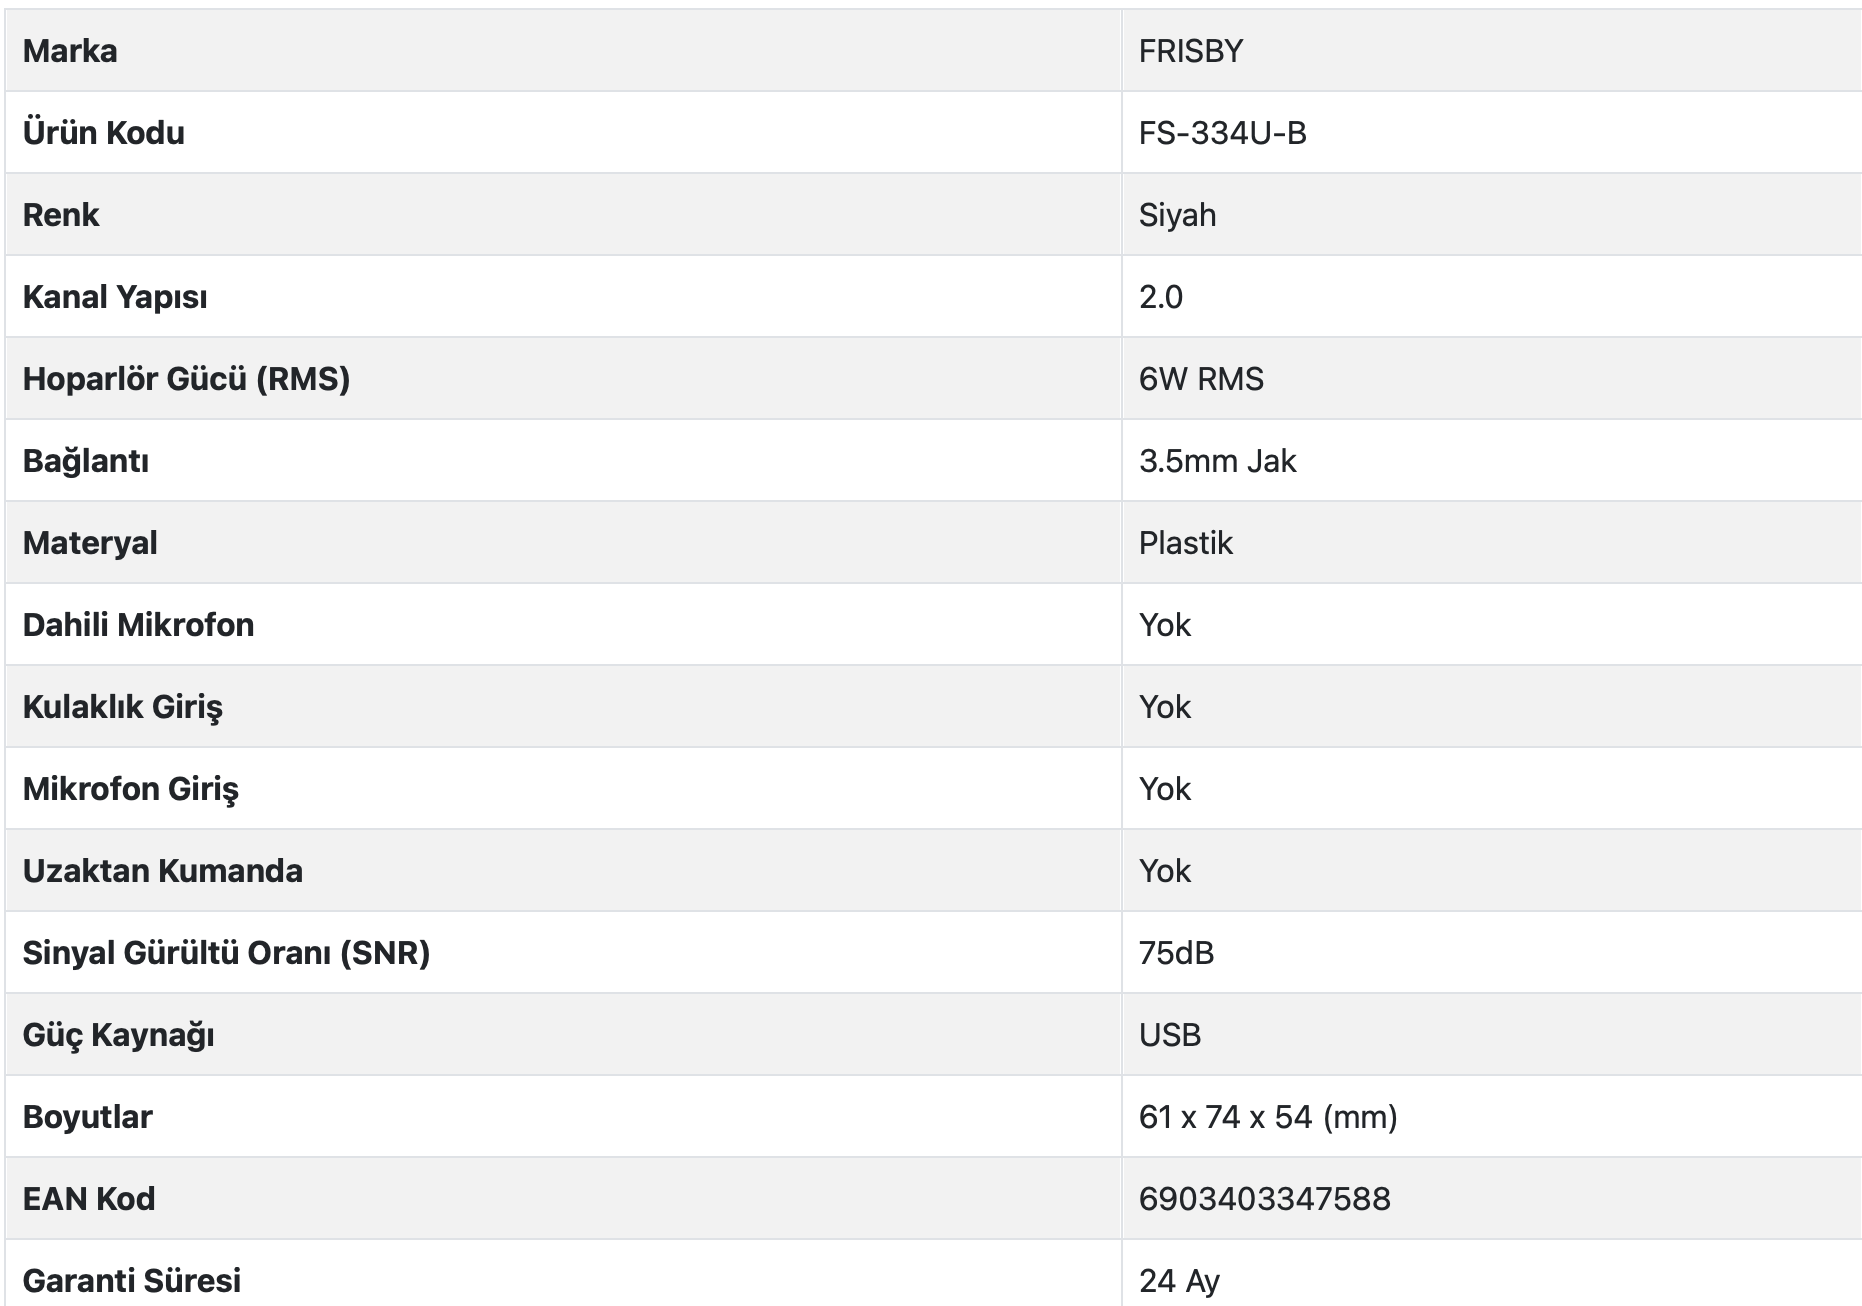This screenshot has height=1306, width=1862.
Task: Click the 3.5mm Jak connection value
Action: point(1217,461)
